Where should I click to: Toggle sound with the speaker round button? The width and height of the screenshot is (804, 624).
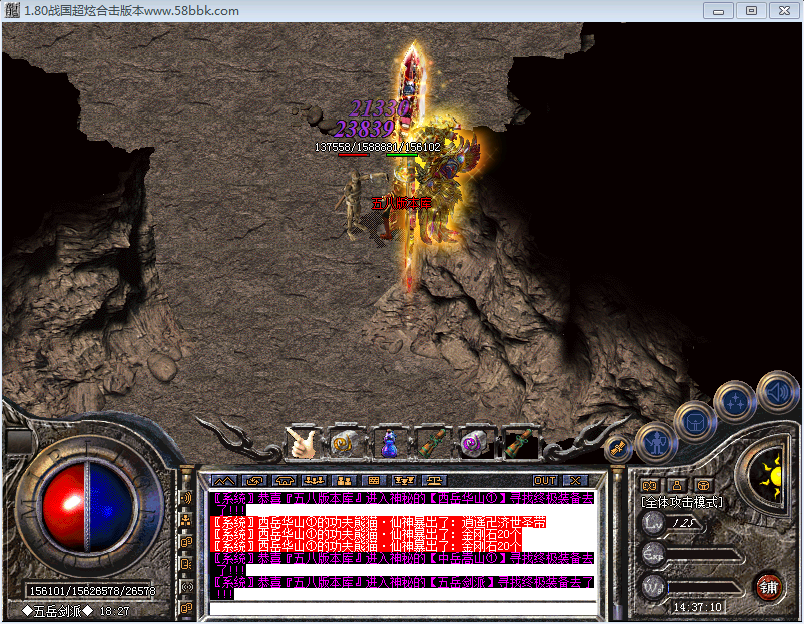(778, 392)
